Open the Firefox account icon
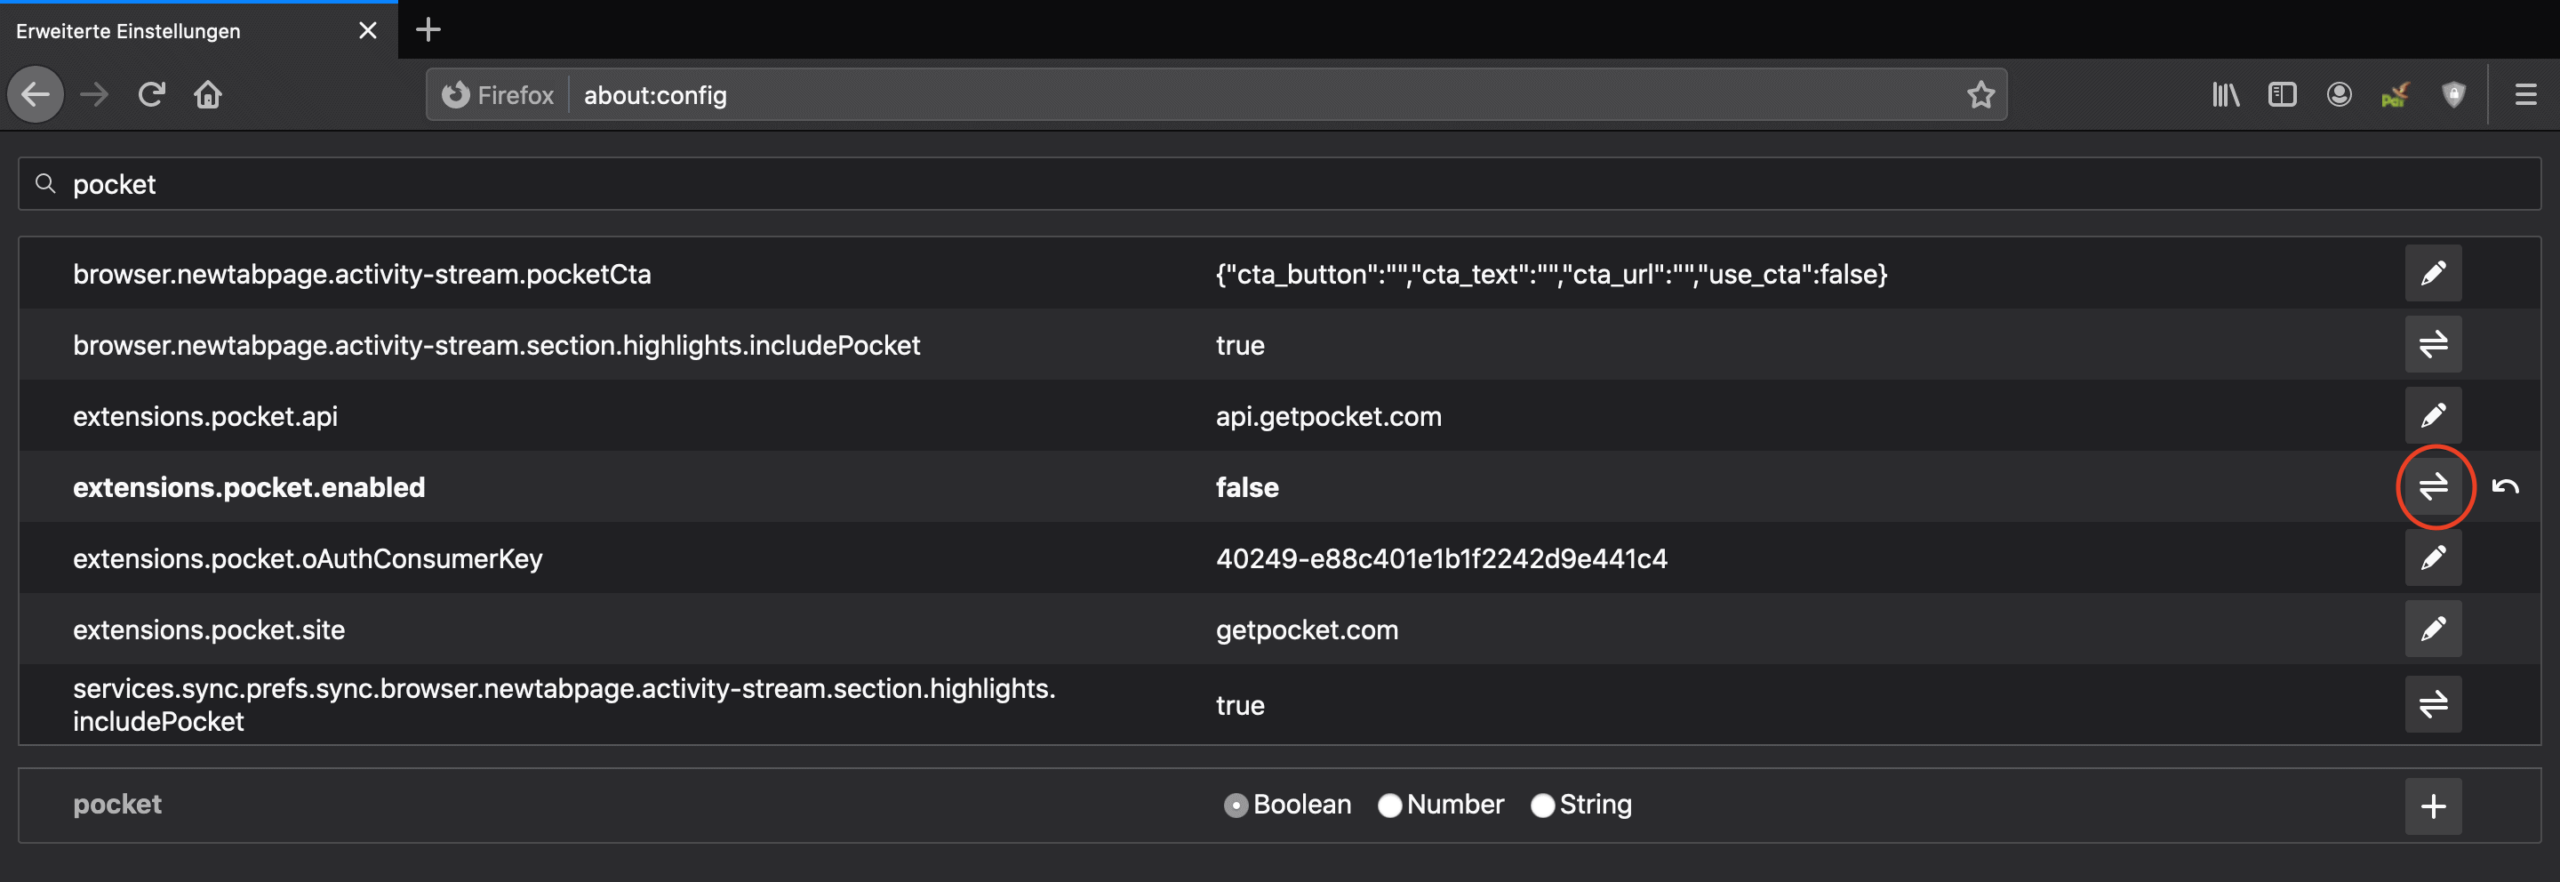This screenshot has width=2560, height=882. pos(2339,95)
